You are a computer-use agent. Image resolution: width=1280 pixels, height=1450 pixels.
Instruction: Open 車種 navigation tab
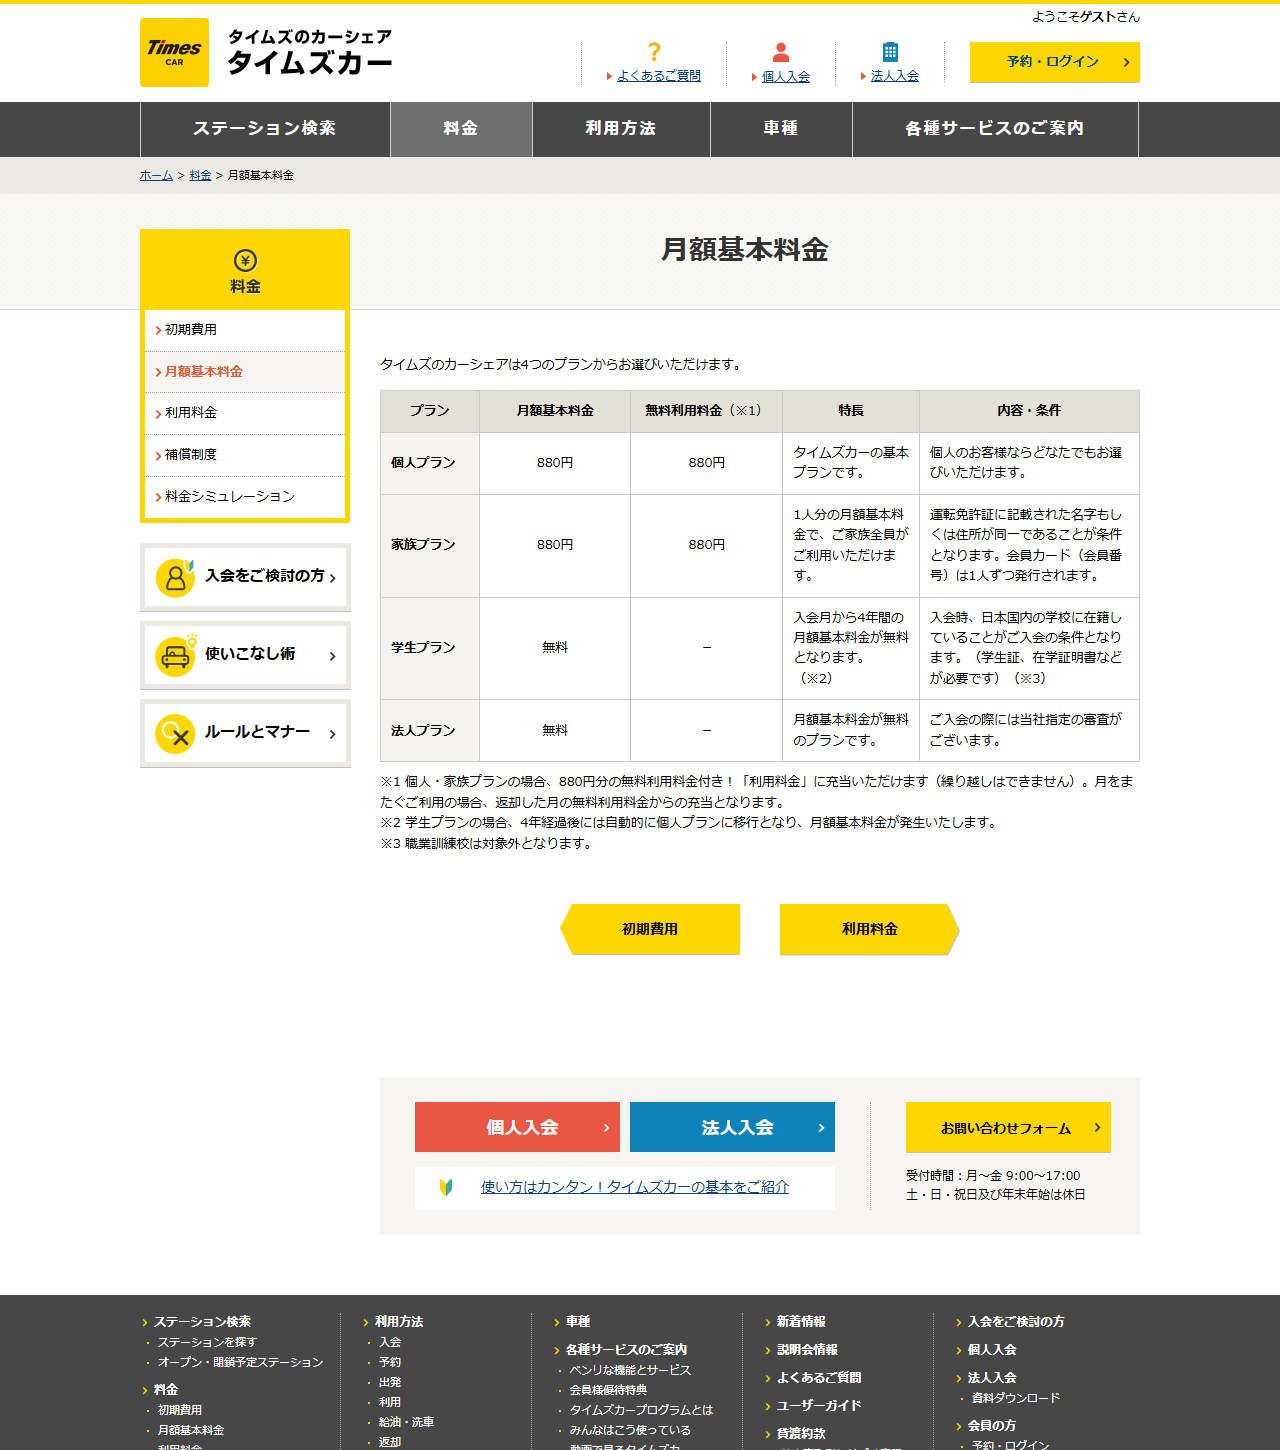tap(781, 129)
